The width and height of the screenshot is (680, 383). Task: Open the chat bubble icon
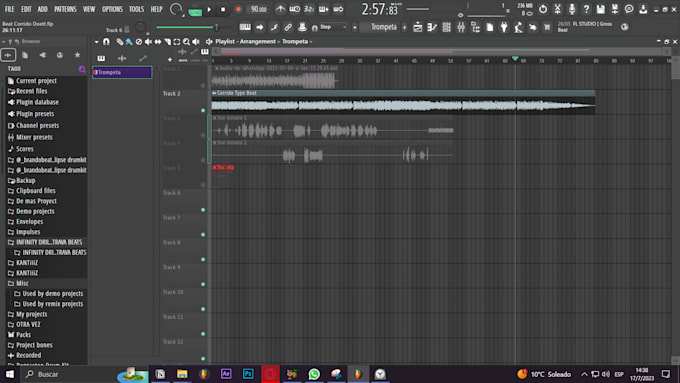tap(629, 9)
